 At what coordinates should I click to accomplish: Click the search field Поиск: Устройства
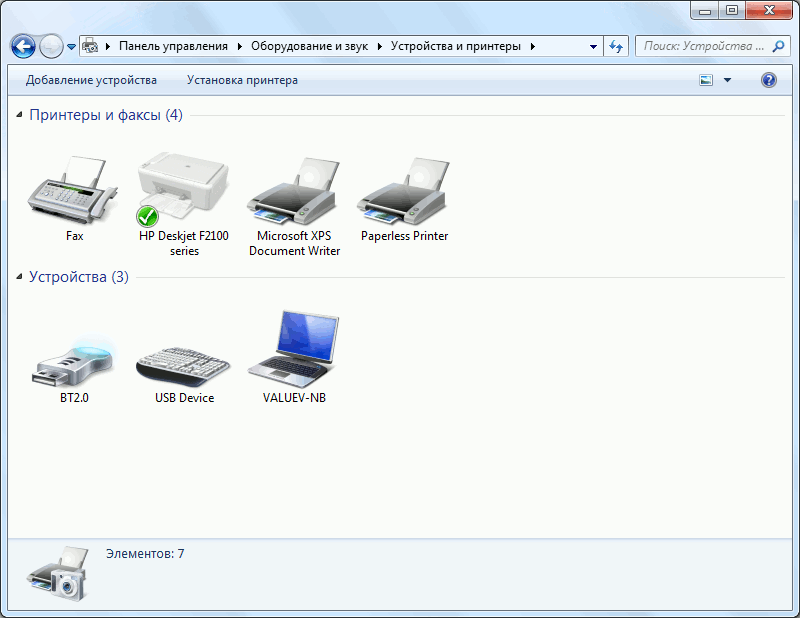click(700, 46)
